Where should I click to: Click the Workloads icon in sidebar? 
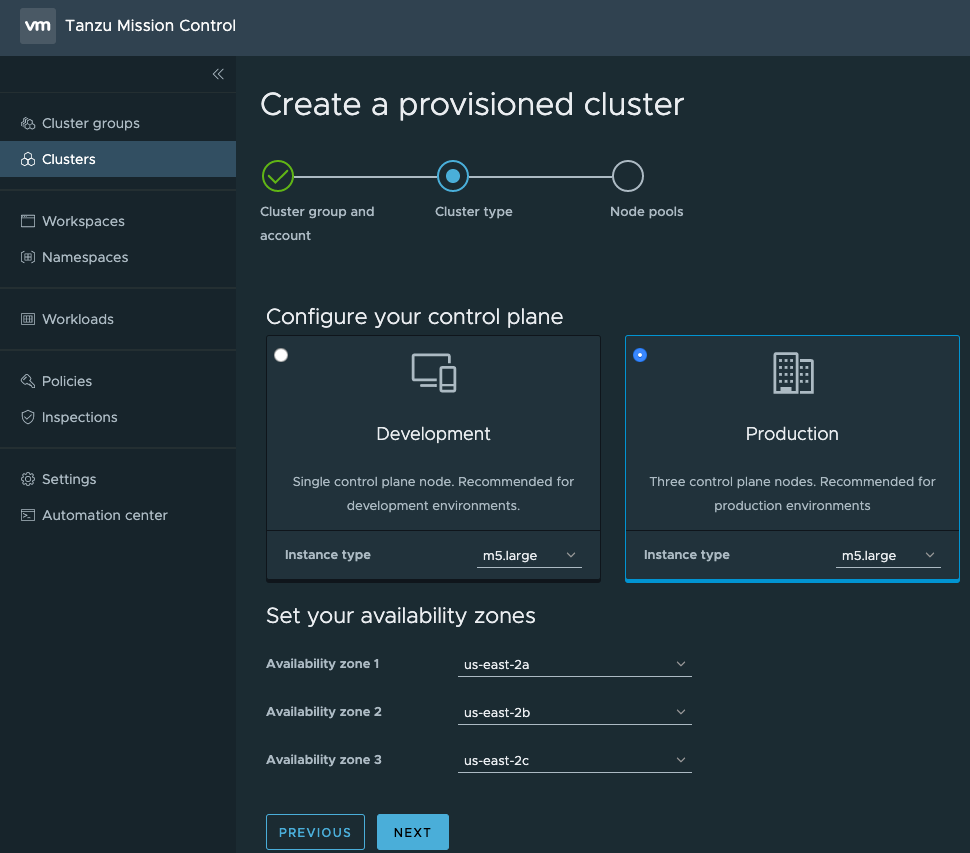[28, 319]
